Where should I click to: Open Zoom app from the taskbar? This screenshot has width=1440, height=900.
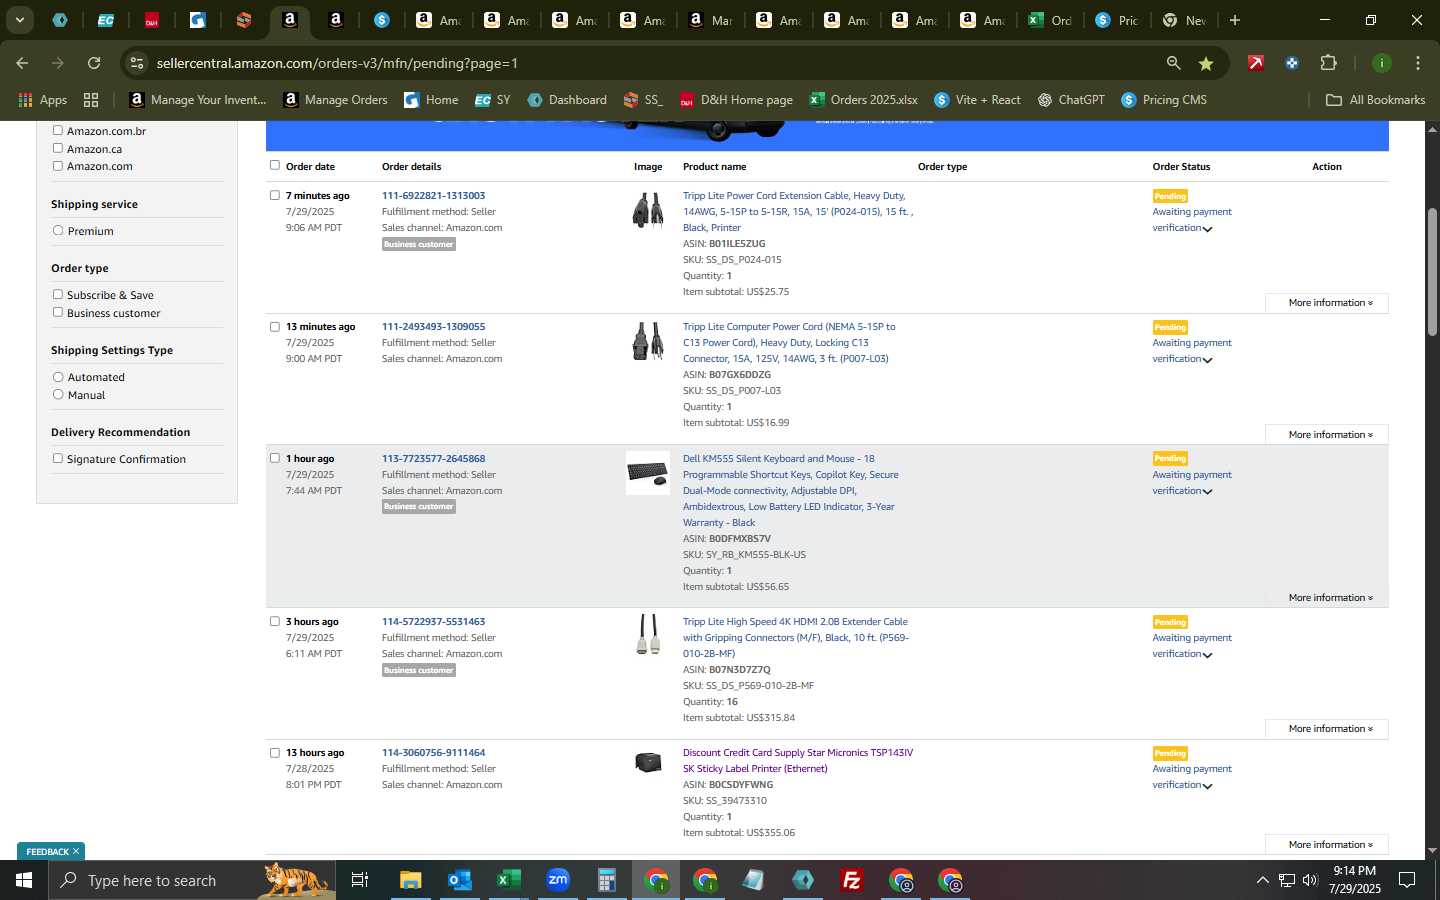(558, 880)
